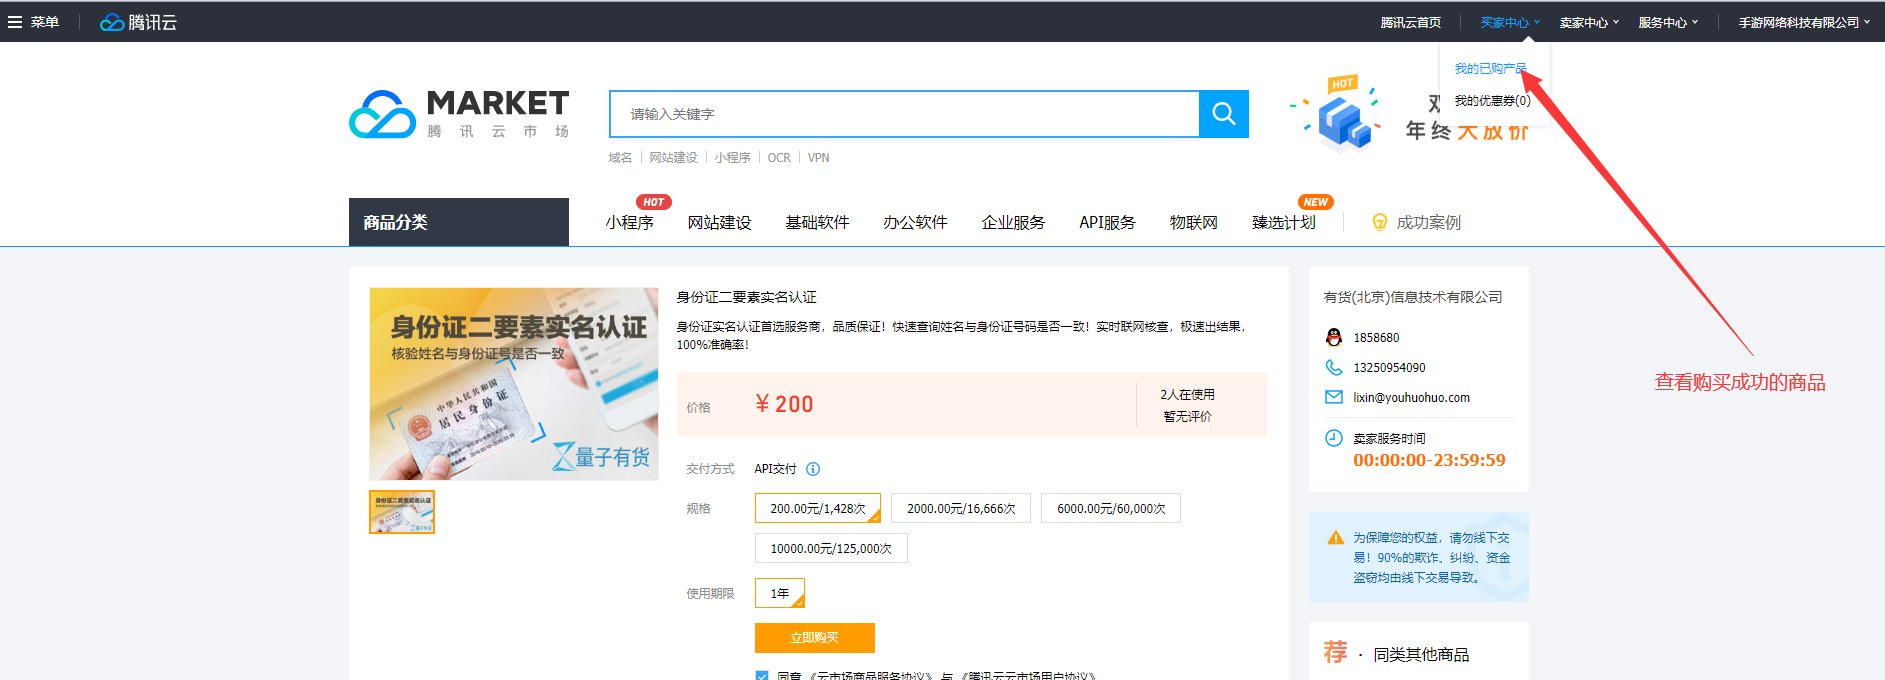Go to the 臻选计划 tab
This screenshot has height=680, width=1885.
1284,222
